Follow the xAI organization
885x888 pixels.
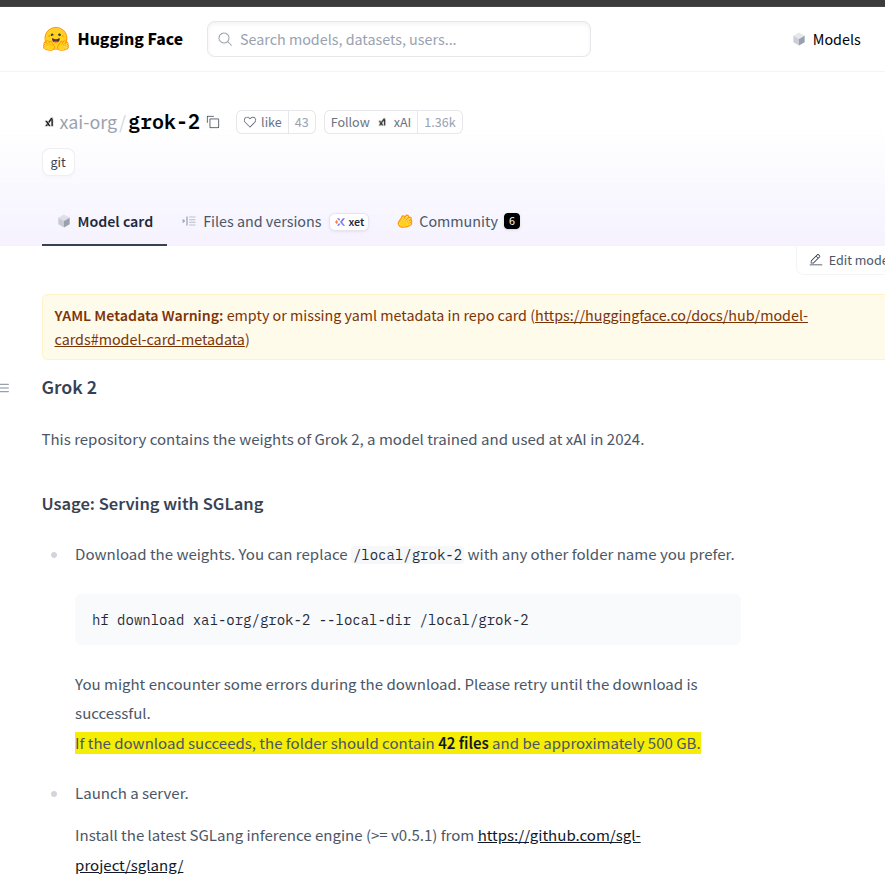(371, 122)
